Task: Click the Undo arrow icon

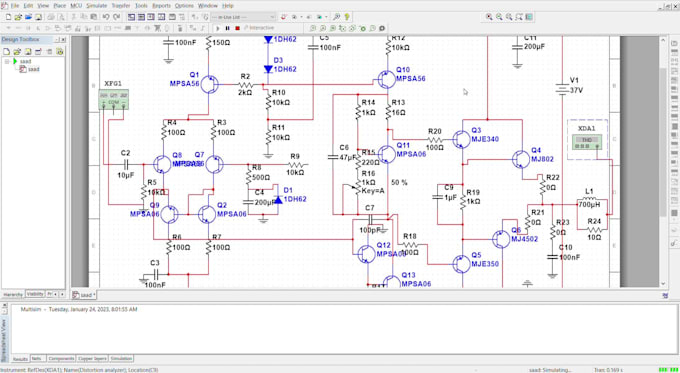Action: pyautogui.click(x=106, y=17)
